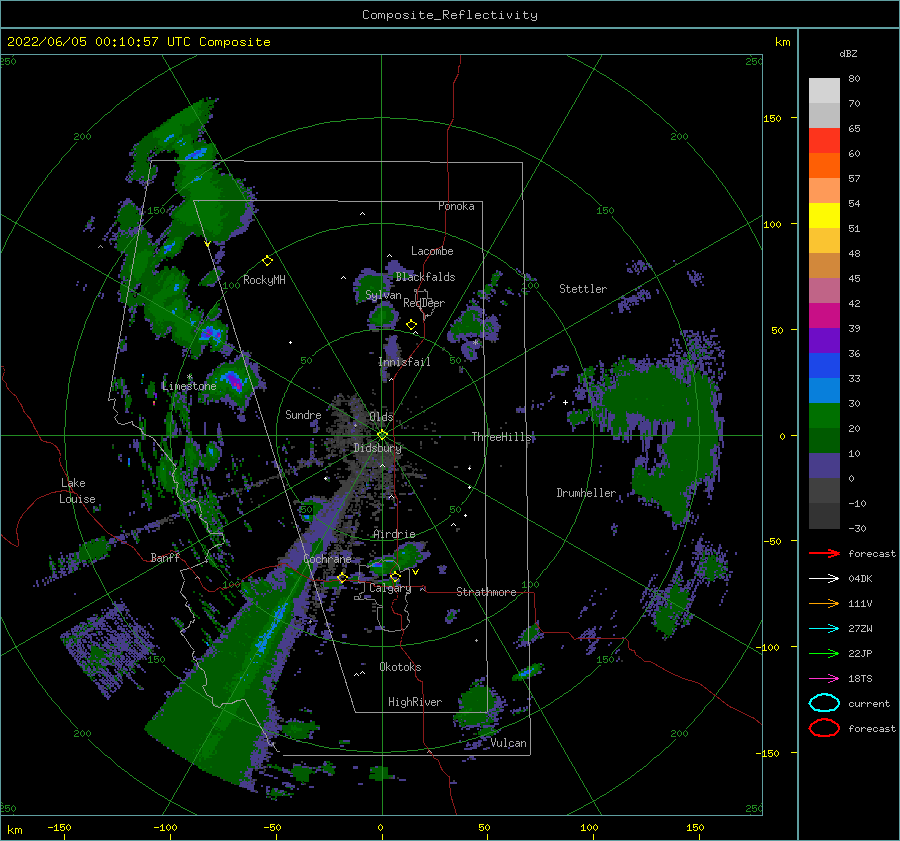The height and width of the screenshot is (841, 900).
Task: Select the slate purple 0-10 dBZ swatch
Action: (x=824, y=465)
